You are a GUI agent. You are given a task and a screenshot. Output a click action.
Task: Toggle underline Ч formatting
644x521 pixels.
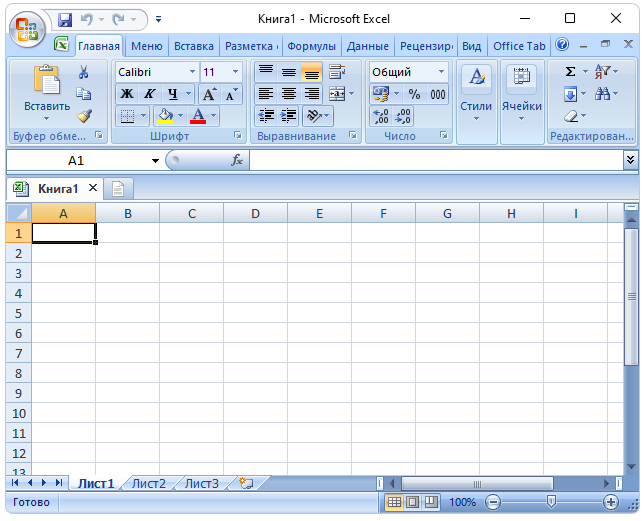click(x=173, y=94)
